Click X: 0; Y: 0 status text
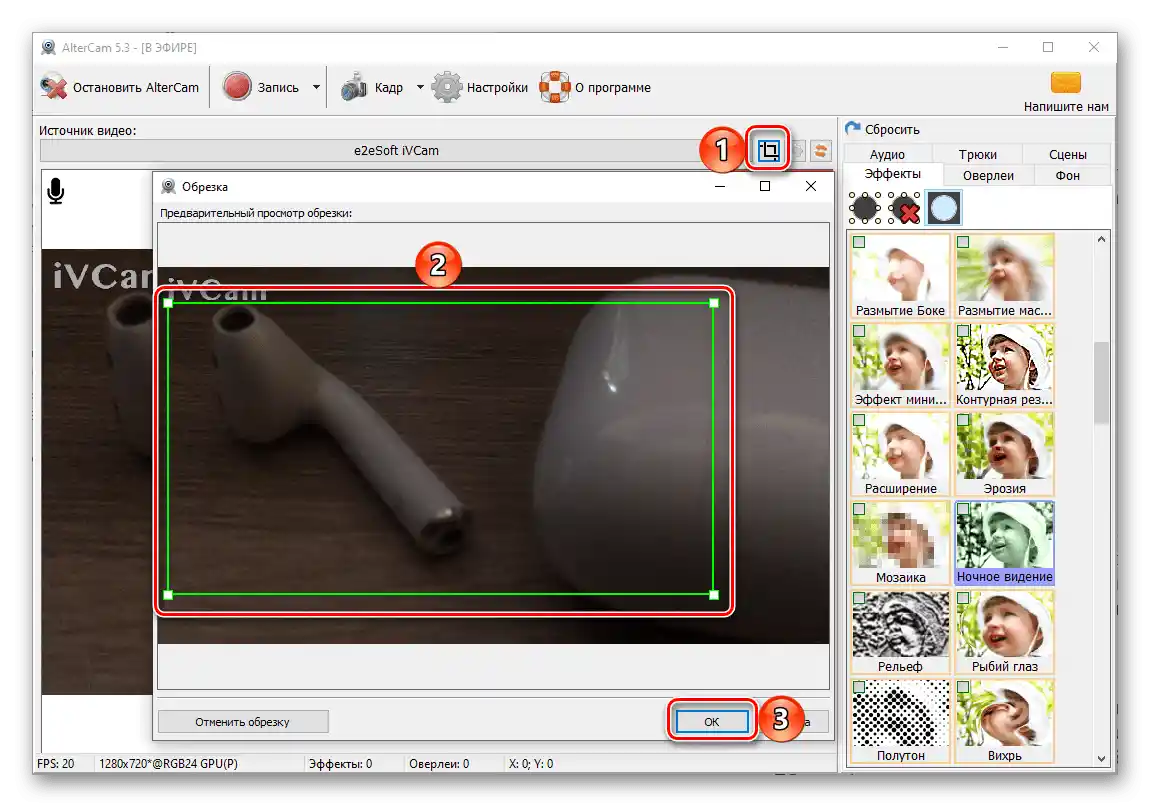The height and width of the screenshot is (807, 1150). pos(531,764)
